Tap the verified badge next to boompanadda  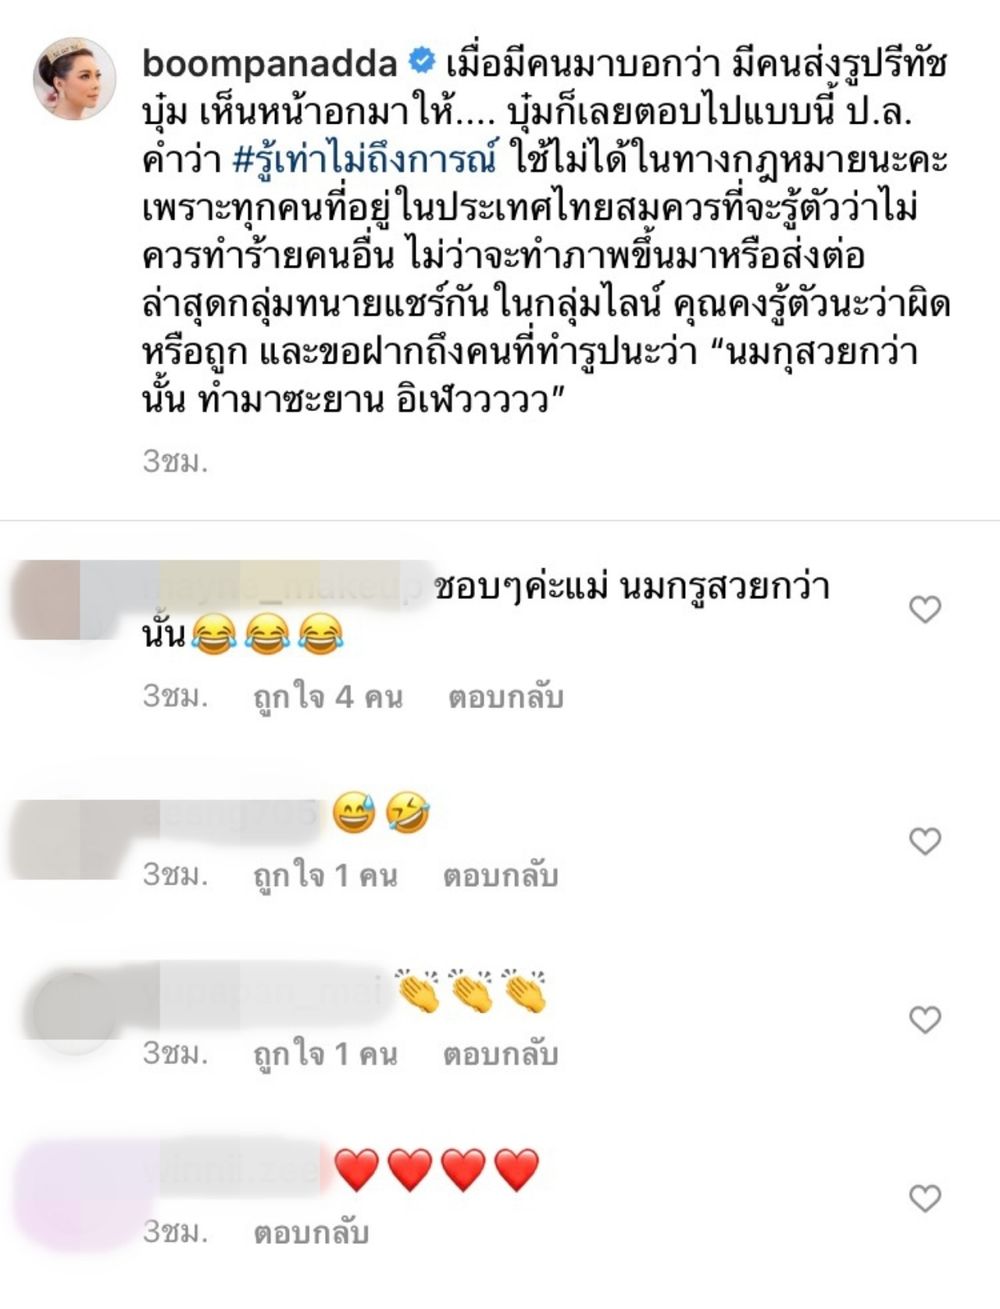tap(422, 64)
